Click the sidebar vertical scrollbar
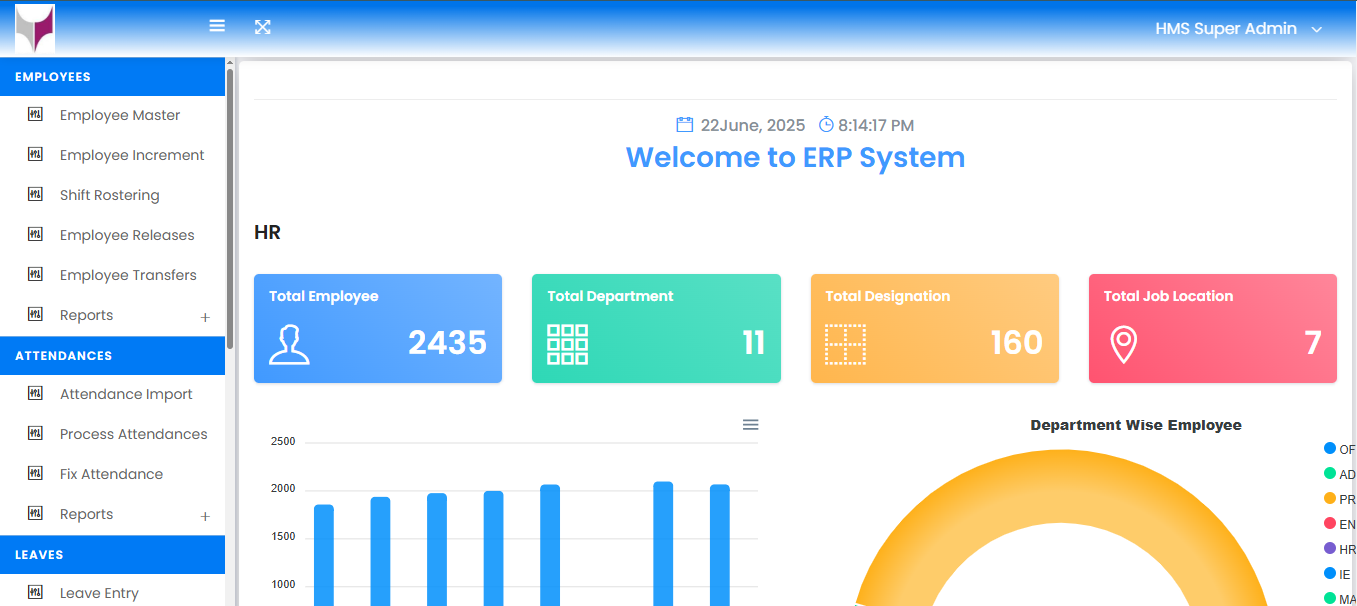Screen dimensions: 1357x606 click(230, 208)
